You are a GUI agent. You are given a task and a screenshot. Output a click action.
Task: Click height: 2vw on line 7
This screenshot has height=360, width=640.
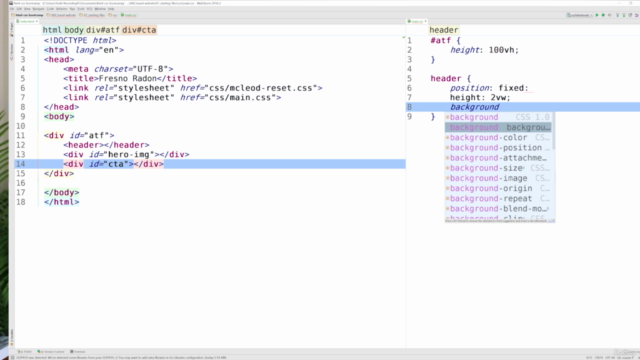click(x=480, y=98)
